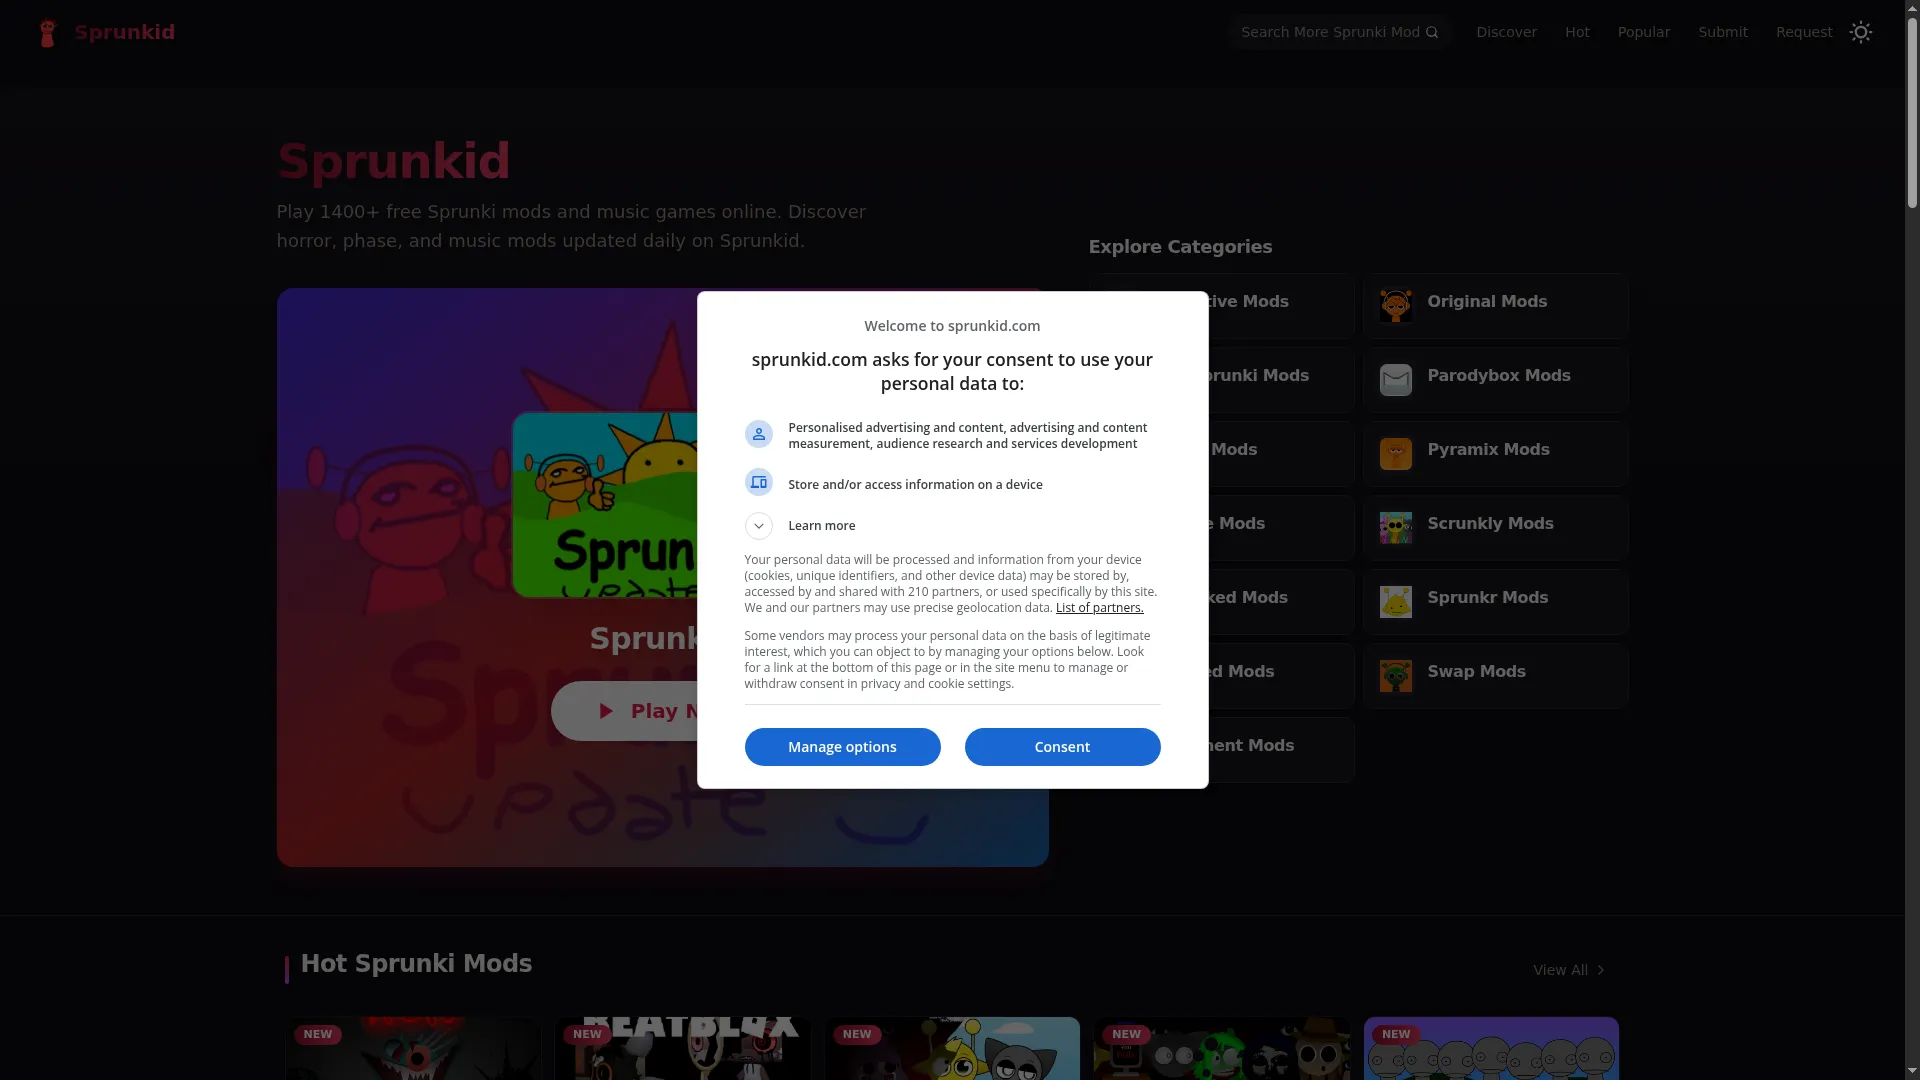1920x1080 pixels.
Task: Expand the Learn more chevron
Action: pyautogui.click(x=758, y=526)
